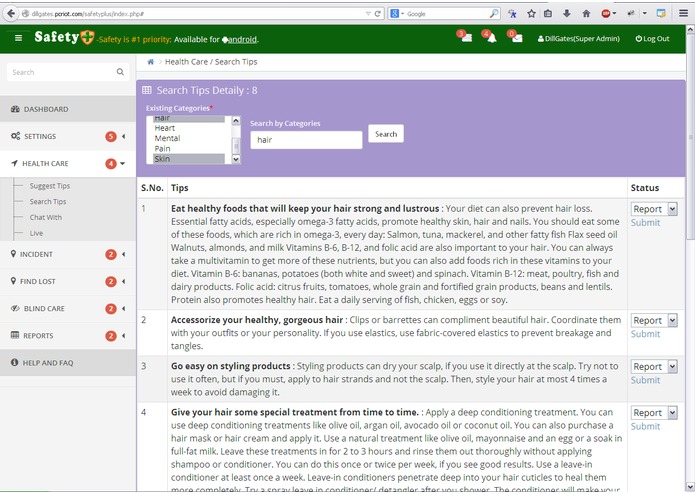This screenshot has height=494, width=695.
Task: Click the Search button
Action: (386, 134)
